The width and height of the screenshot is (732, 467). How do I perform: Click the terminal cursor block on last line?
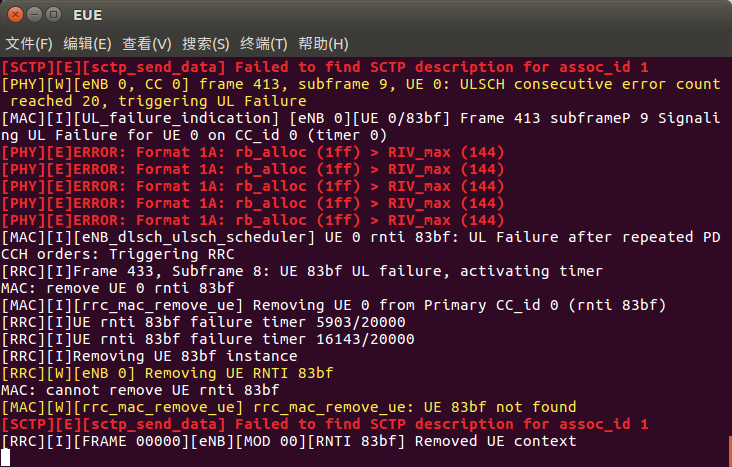[x=6, y=457]
